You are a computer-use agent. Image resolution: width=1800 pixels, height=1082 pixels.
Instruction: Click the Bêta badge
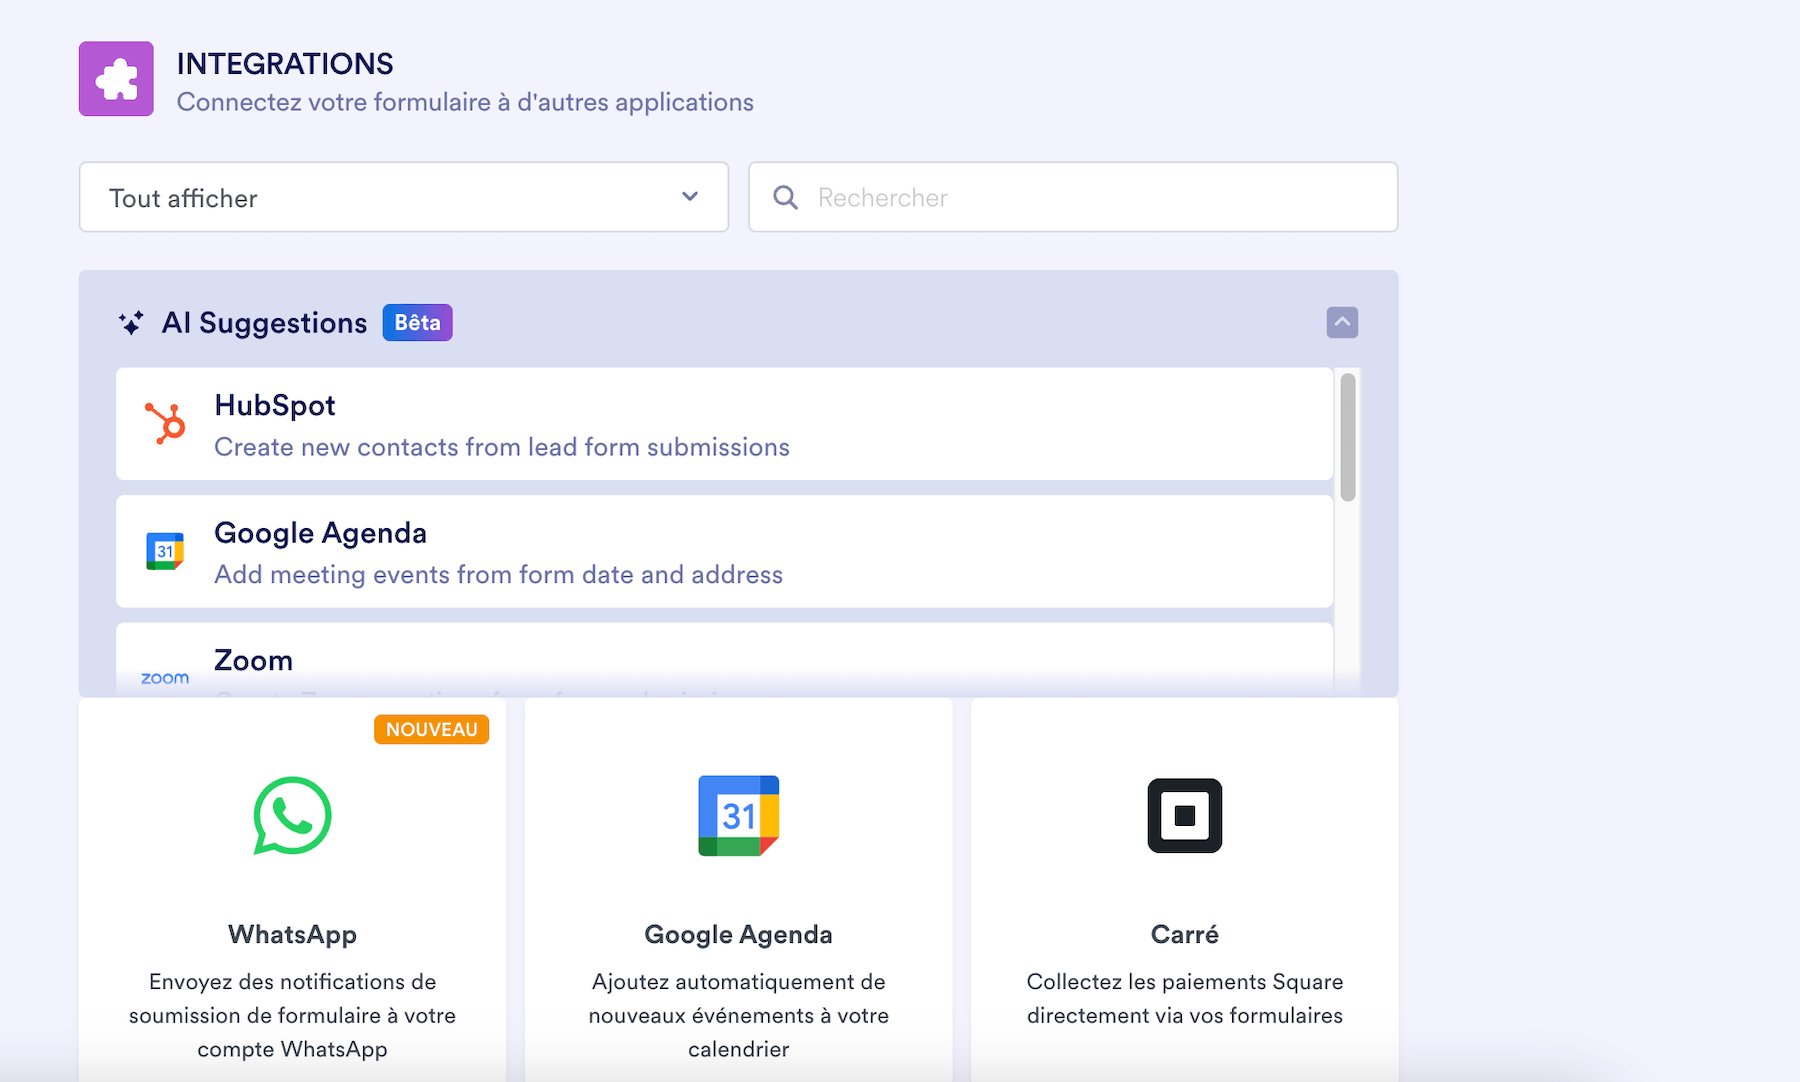(417, 323)
